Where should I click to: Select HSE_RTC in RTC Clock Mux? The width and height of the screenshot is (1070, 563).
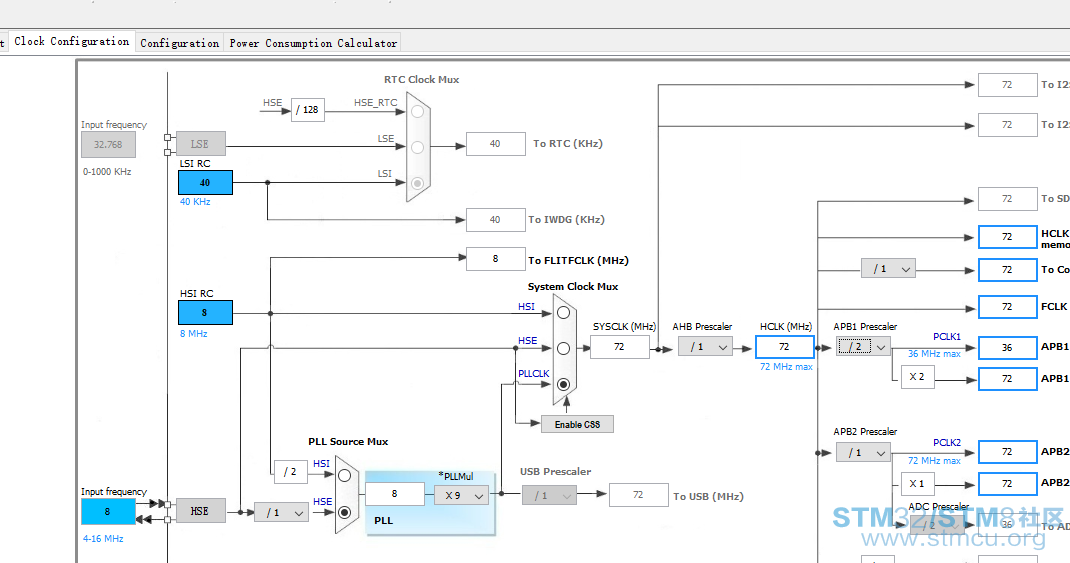pyautogui.click(x=418, y=111)
